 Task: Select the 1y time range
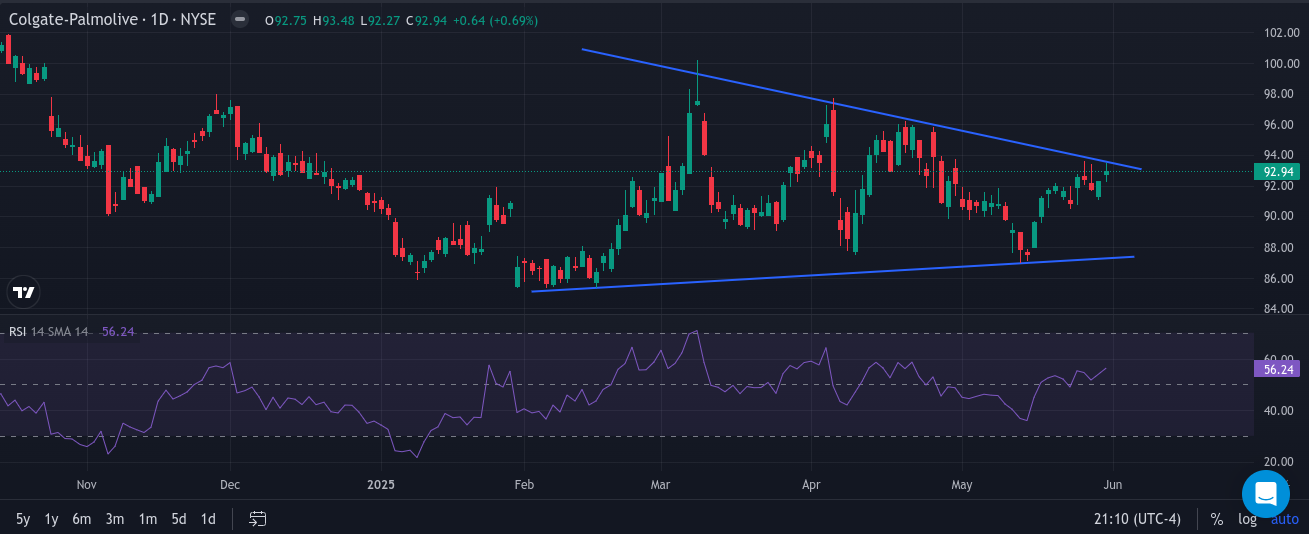pyautogui.click(x=52, y=519)
